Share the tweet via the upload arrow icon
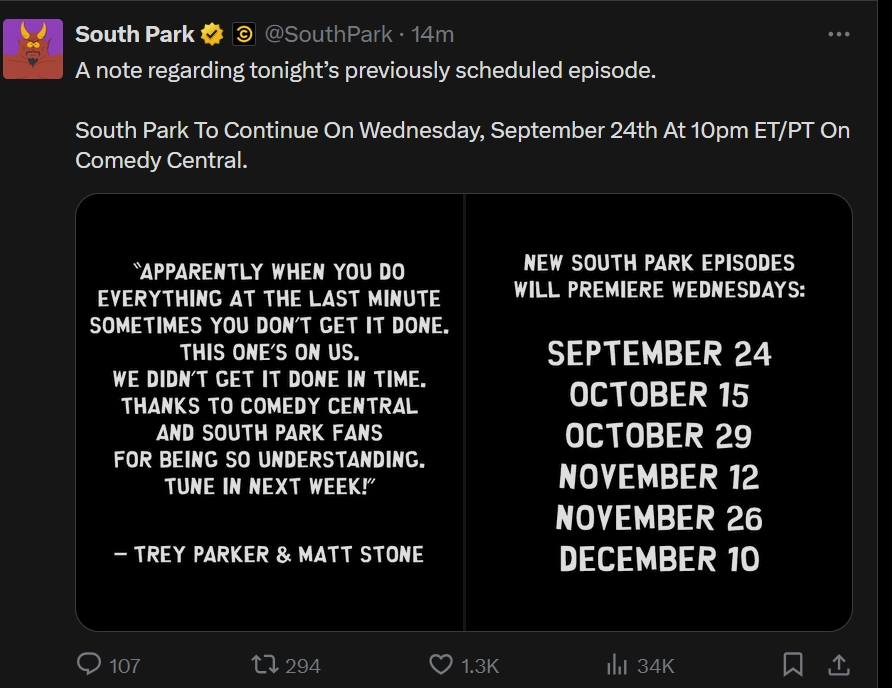The height and width of the screenshot is (688, 892). click(839, 664)
